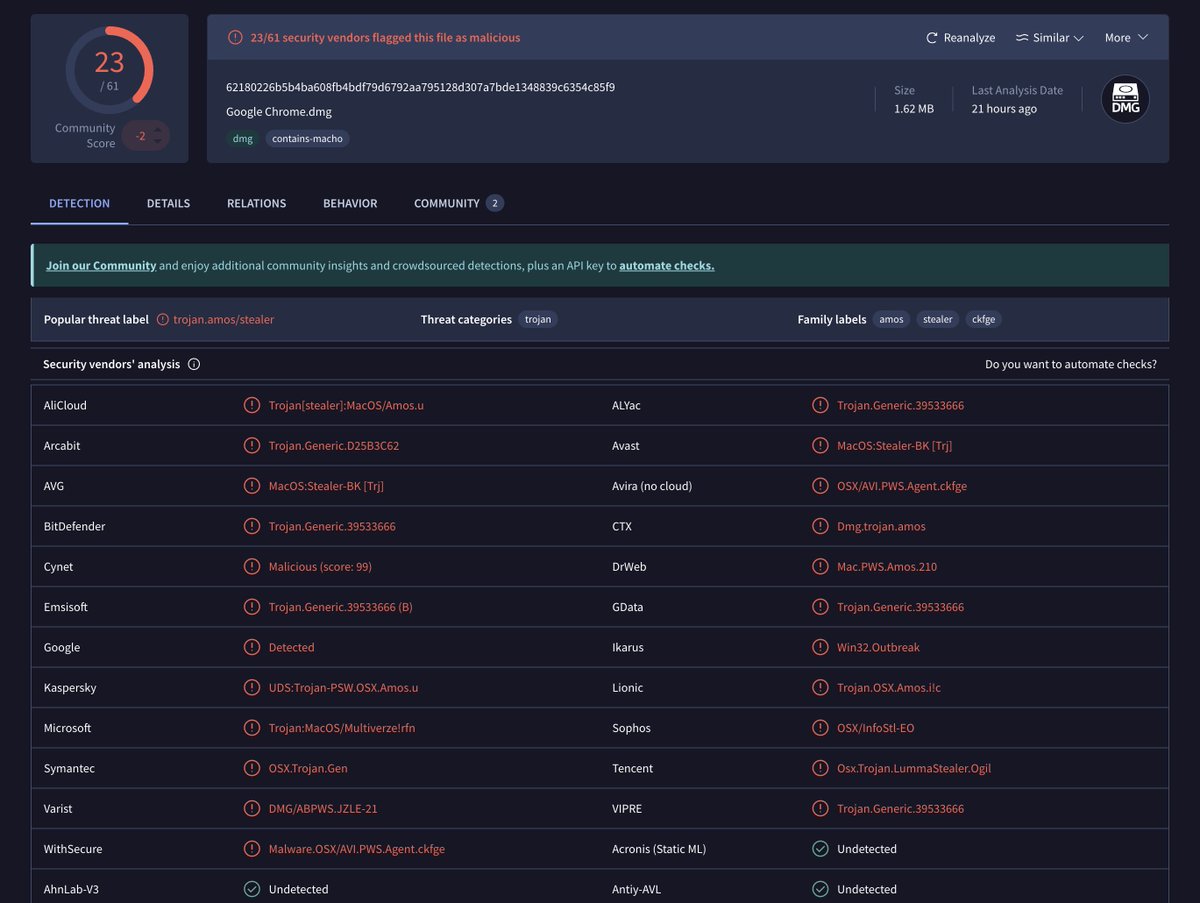This screenshot has height=903, width=1200.
Task: Click the warning icon next to trojan.amos/stealer
Action: (162, 320)
